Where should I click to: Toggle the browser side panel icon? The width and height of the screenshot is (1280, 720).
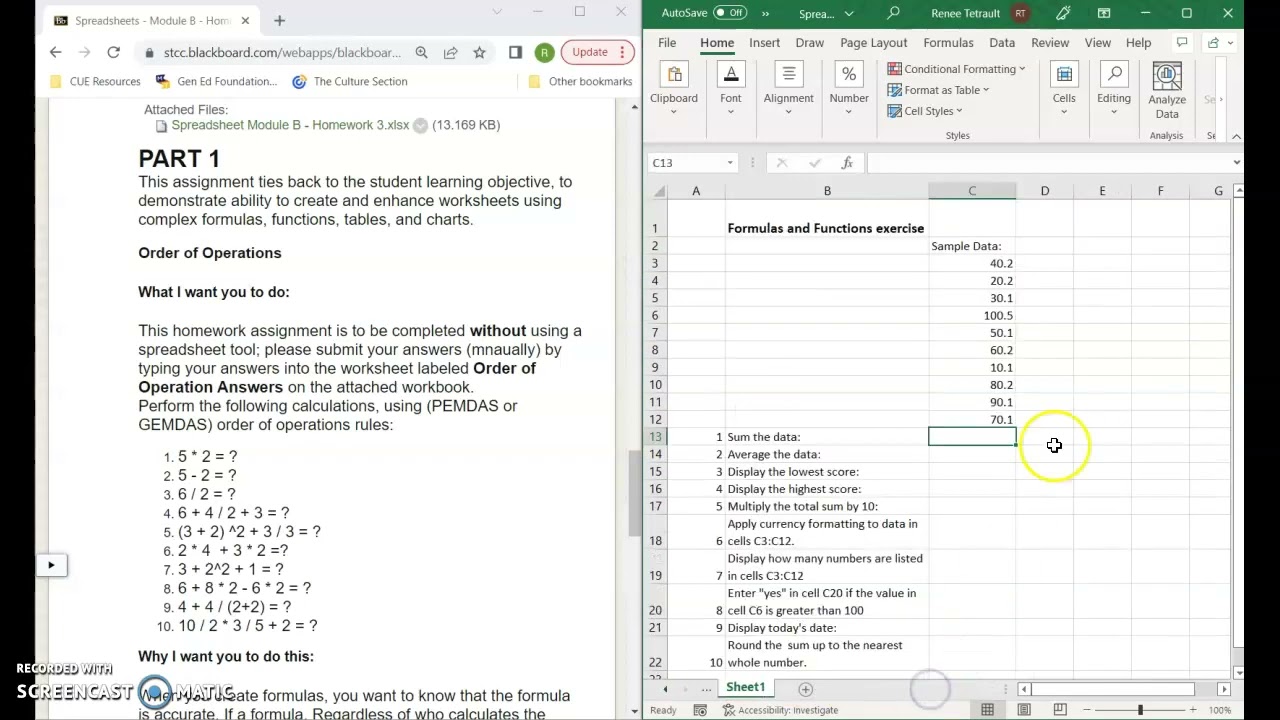point(516,52)
